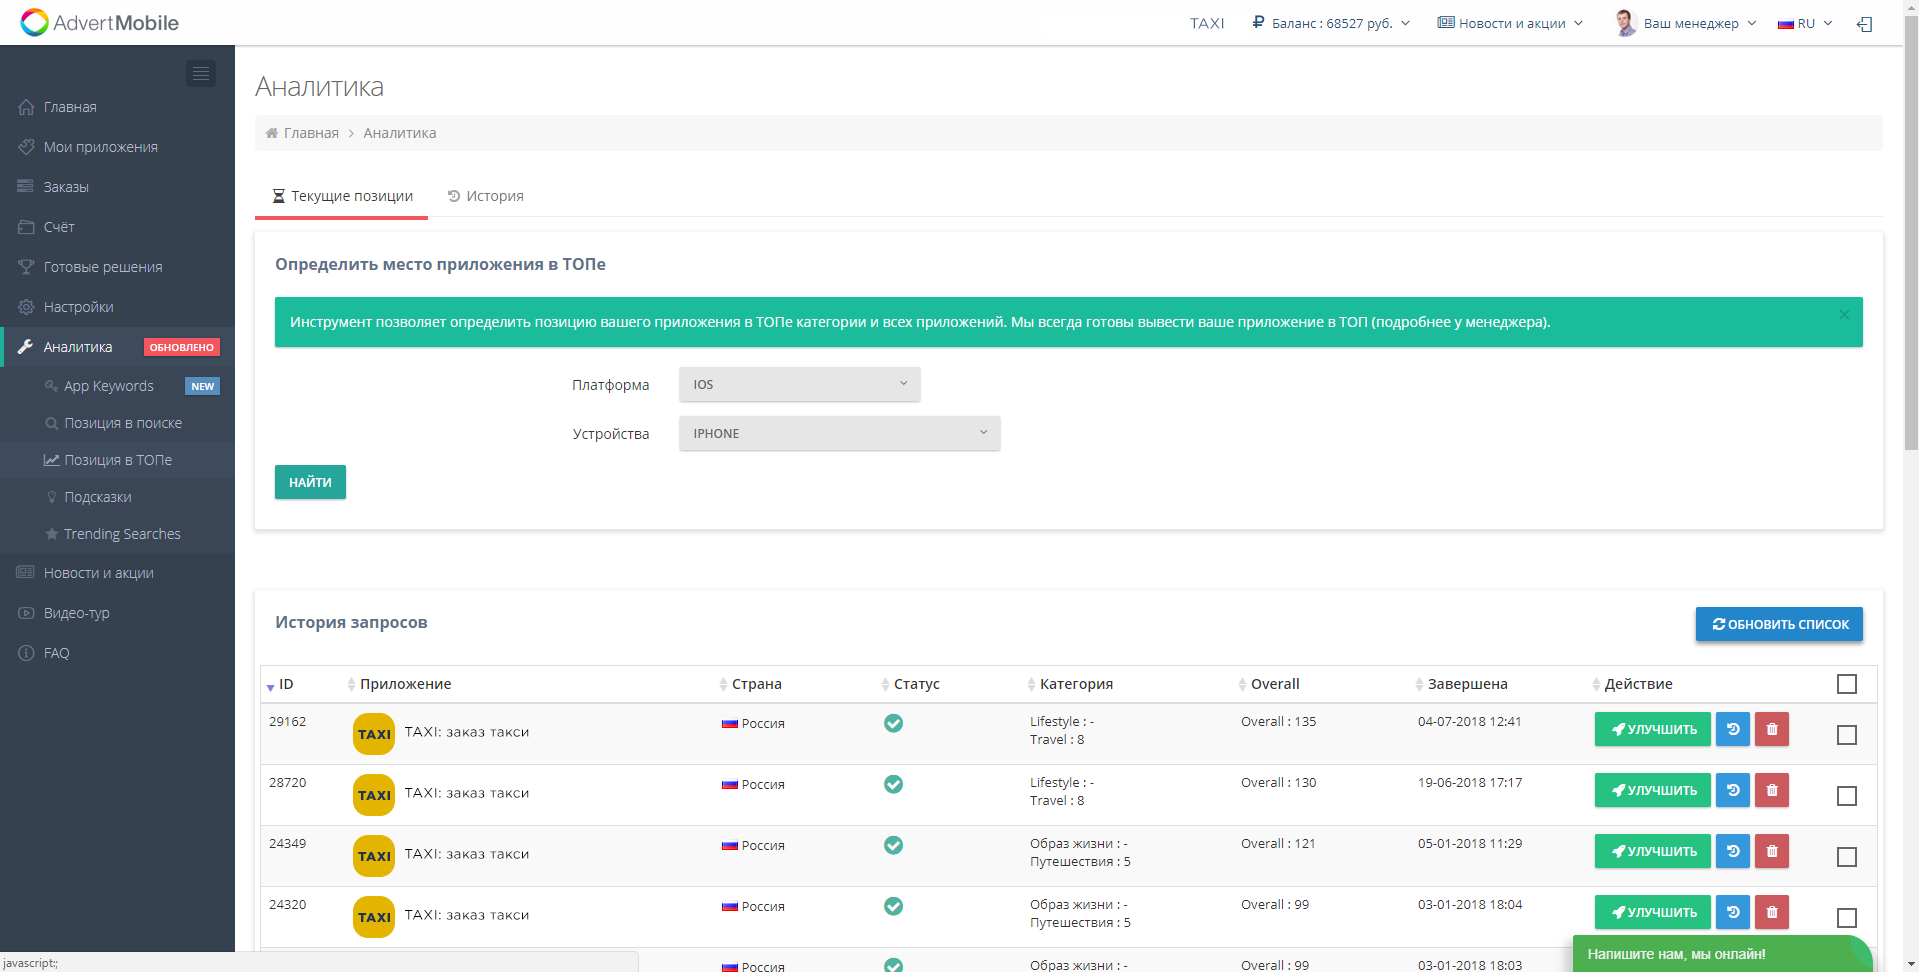Expand the Баланс dropdown in header
This screenshot has height=972, width=1919.
[1331, 23]
